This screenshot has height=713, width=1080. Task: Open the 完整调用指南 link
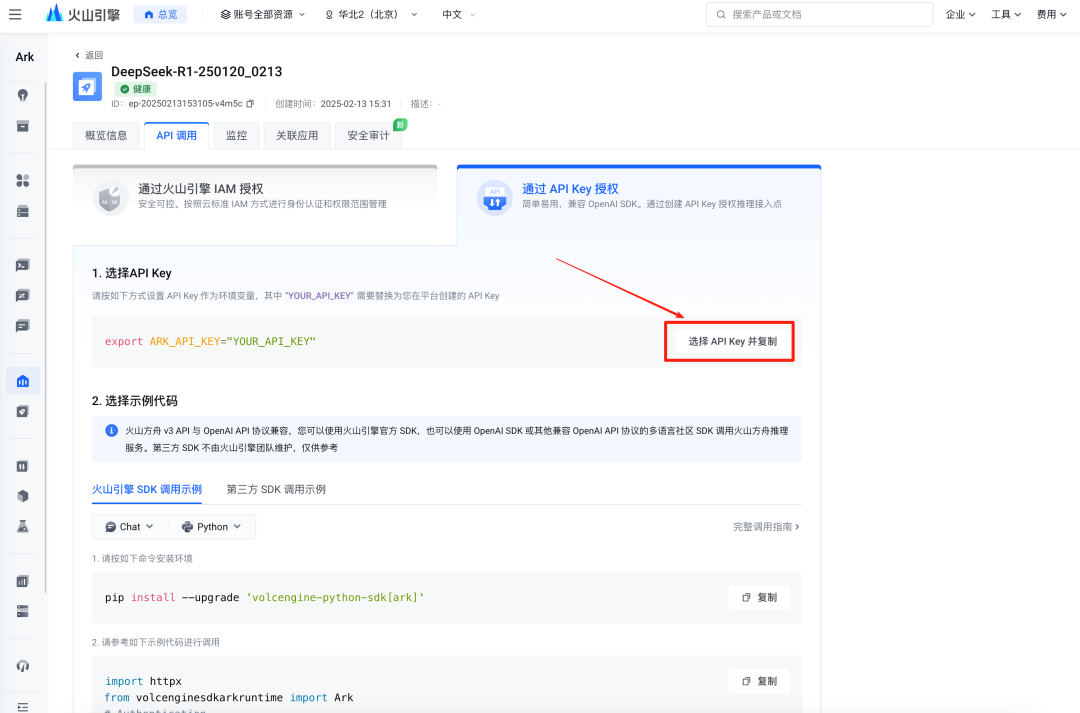tap(766, 527)
